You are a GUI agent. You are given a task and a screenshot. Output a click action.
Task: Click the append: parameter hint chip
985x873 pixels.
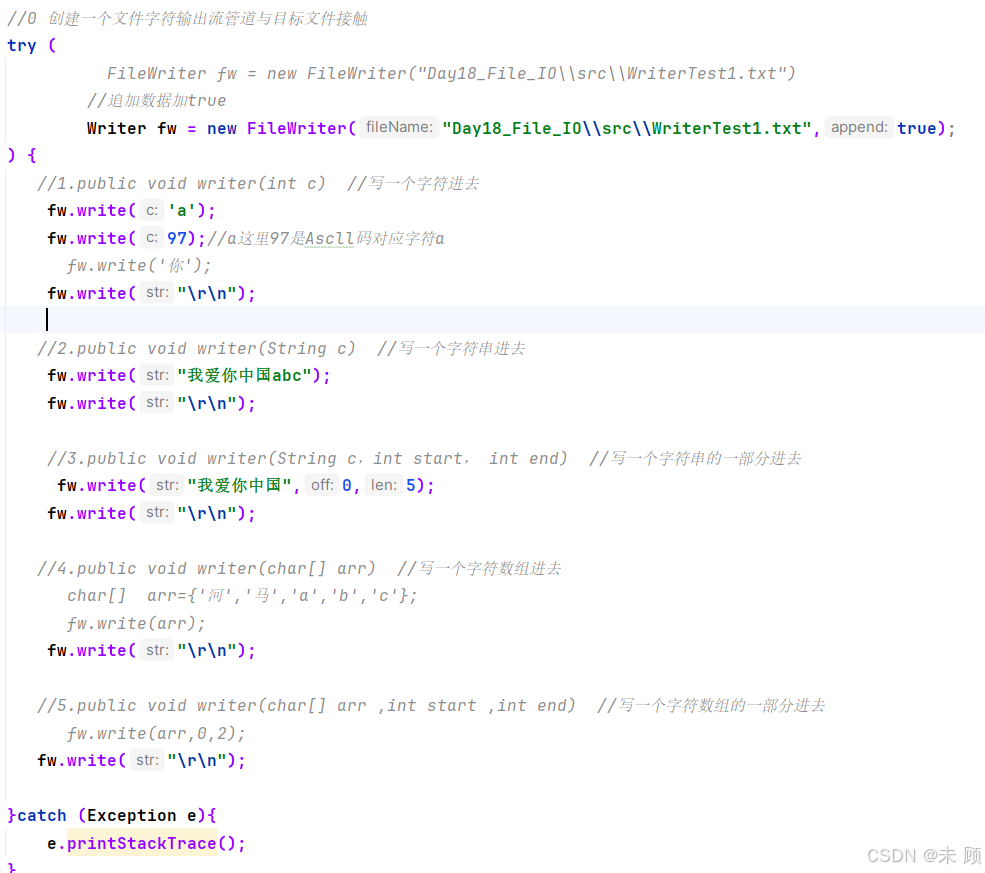[x=859, y=128]
